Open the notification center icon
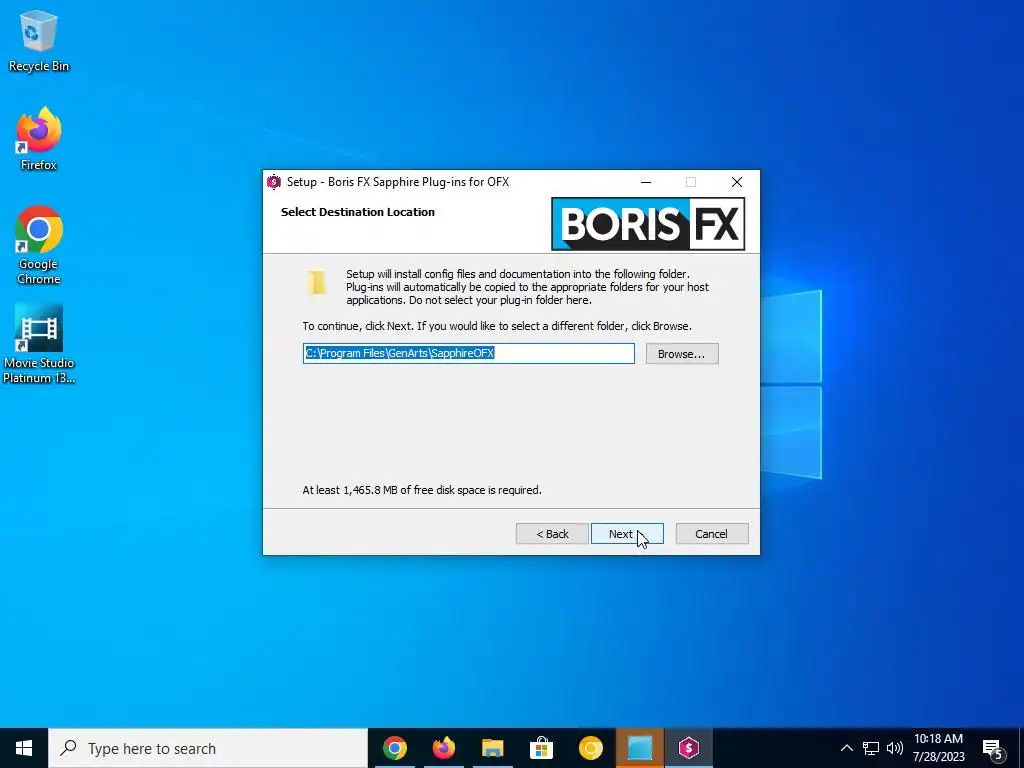 (993, 749)
